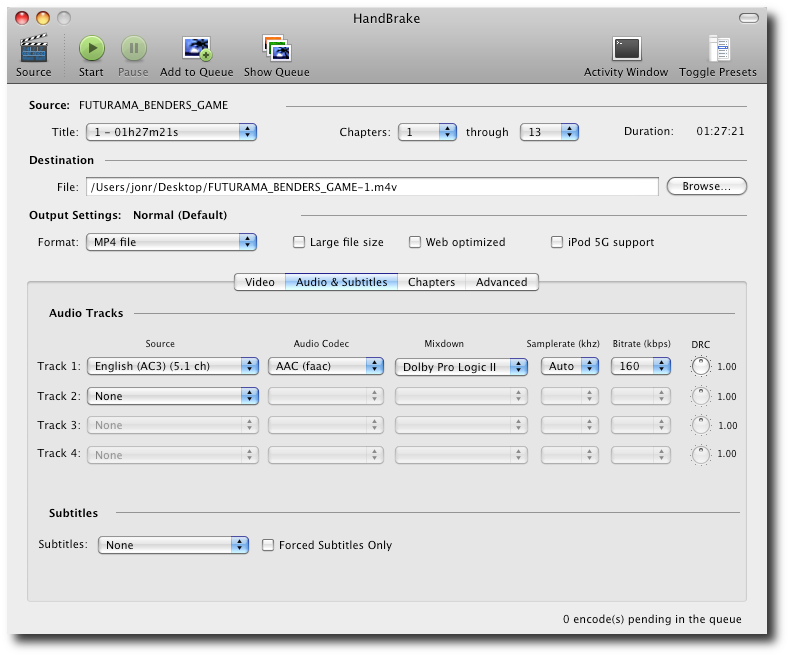
Task: Click the Browse... button
Action: pos(706,186)
